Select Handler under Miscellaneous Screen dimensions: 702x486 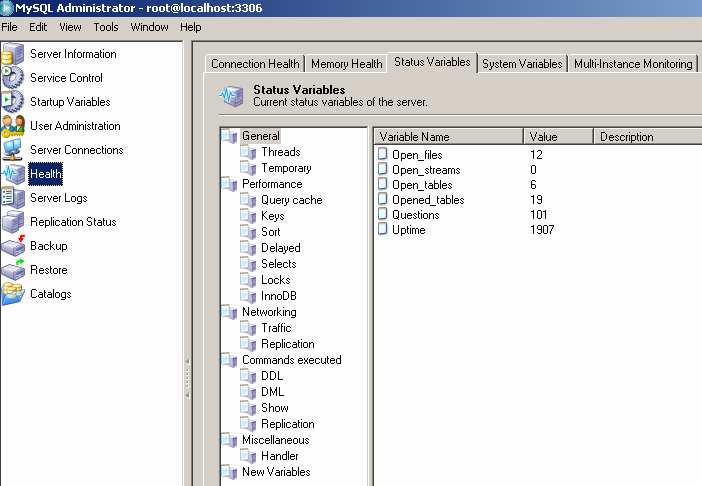click(x=280, y=456)
